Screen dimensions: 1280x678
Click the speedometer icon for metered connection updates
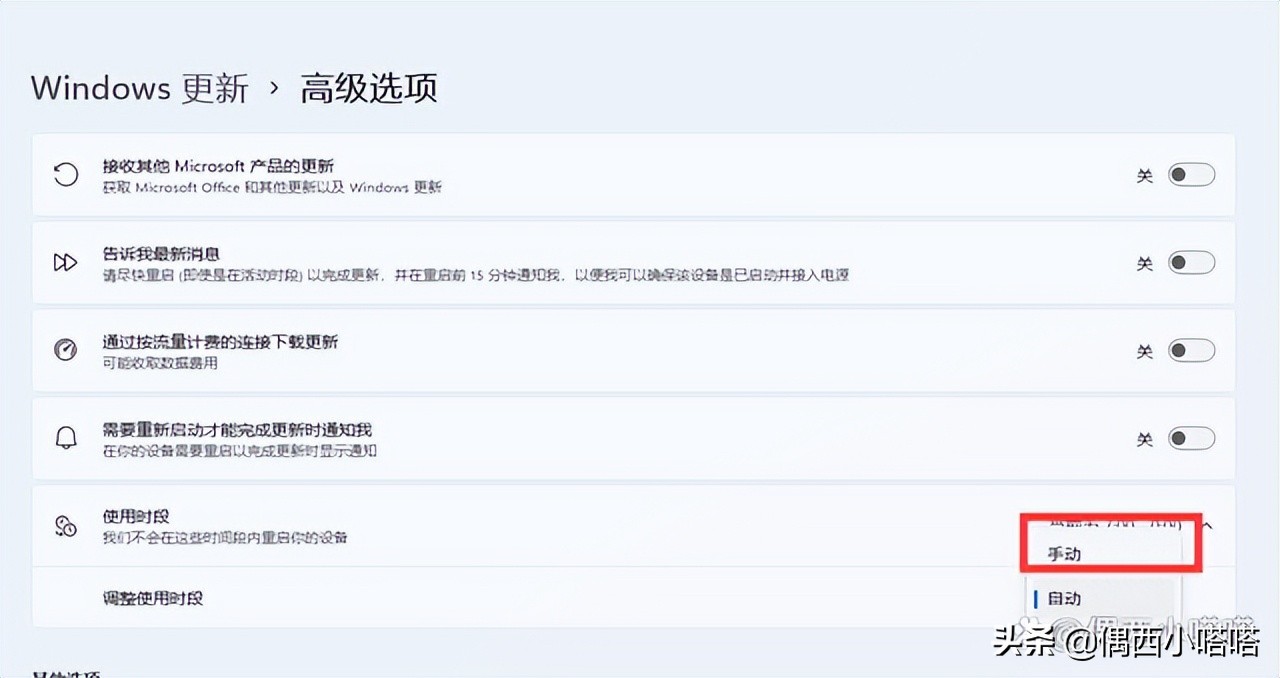point(65,350)
